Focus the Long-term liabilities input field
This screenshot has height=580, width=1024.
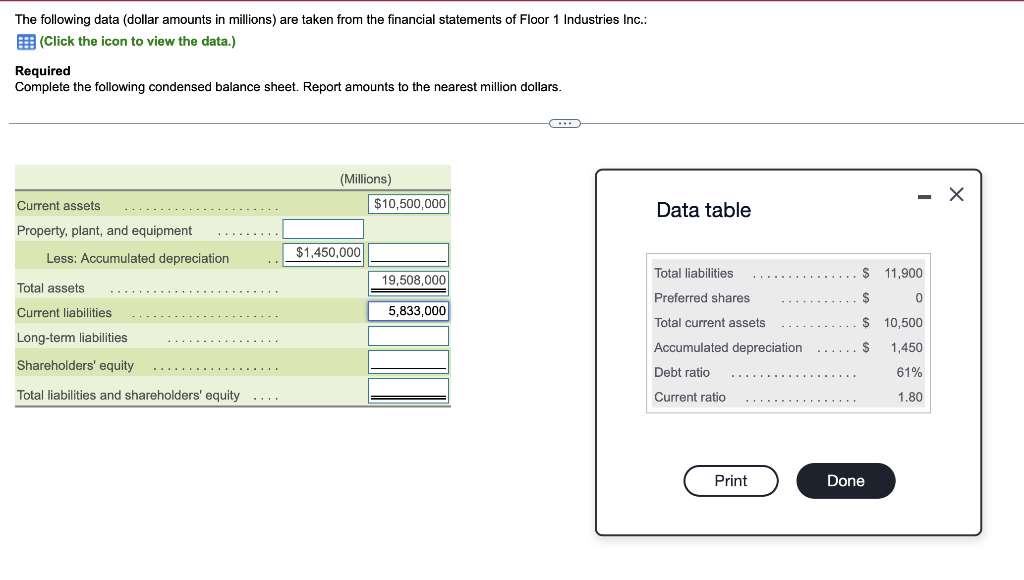click(408, 336)
